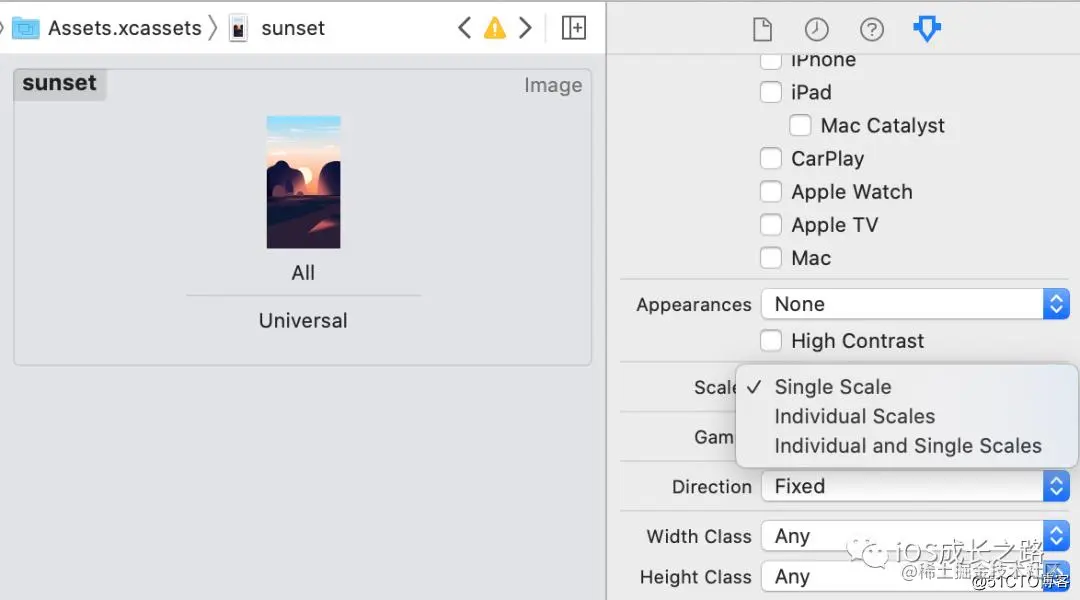Show the Attributes inspector tab
The height and width of the screenshot is (600, 1080).
click(927, 29)
